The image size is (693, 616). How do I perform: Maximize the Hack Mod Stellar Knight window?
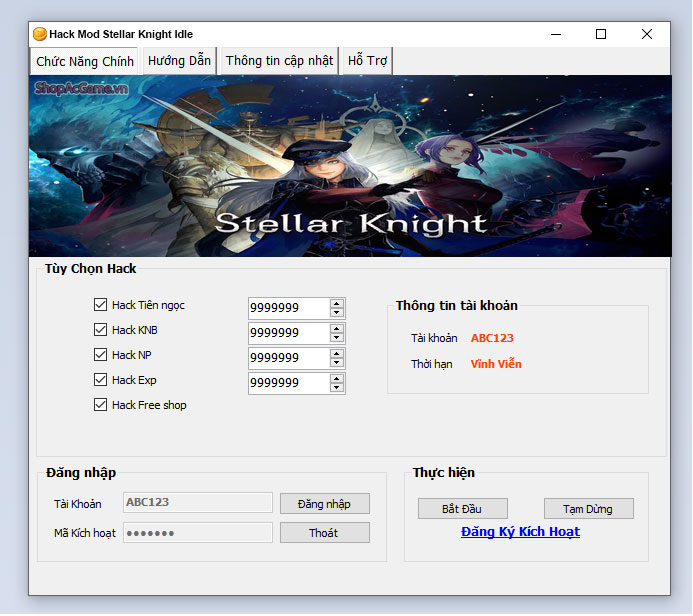coord(601,34)
